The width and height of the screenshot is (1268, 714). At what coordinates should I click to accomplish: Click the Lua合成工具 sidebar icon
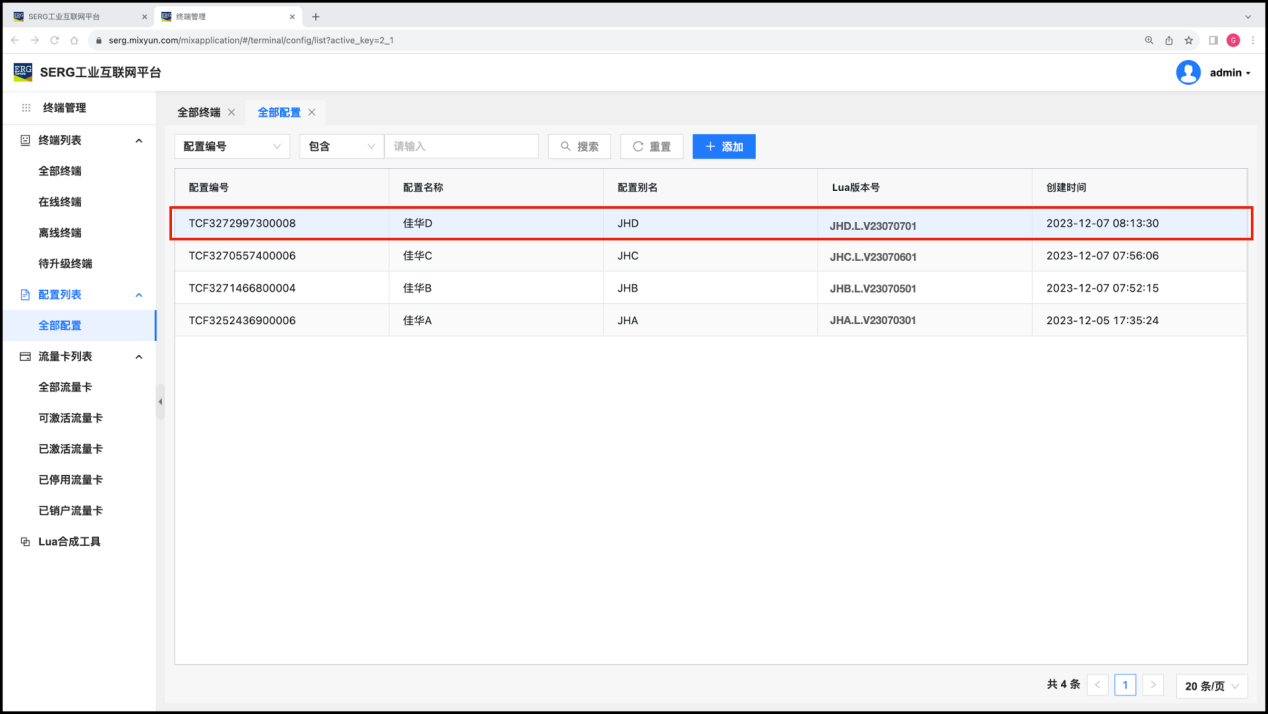pyautogui.click(x=26, y=542)
